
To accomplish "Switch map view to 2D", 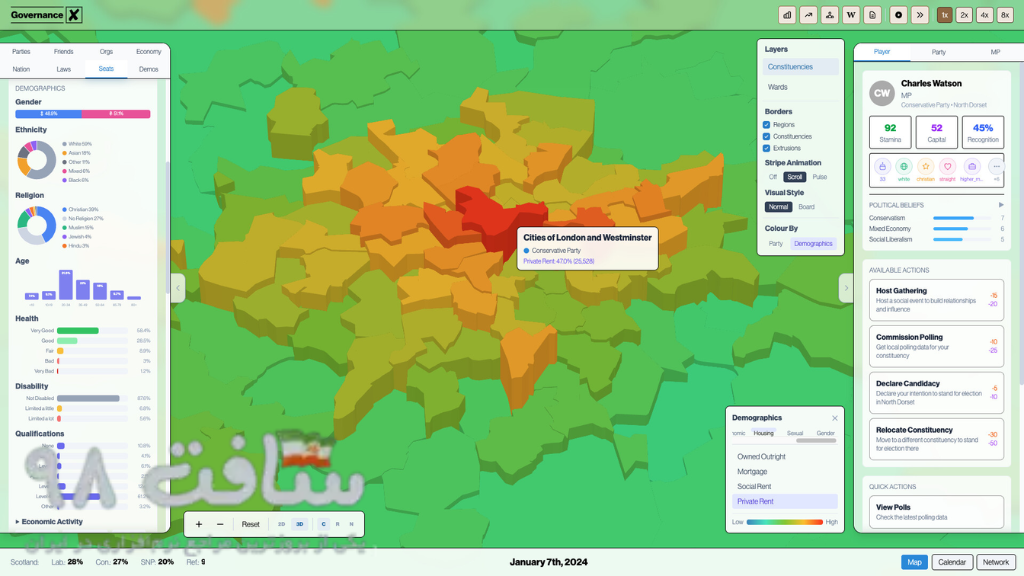I will [x=281, y=524].
